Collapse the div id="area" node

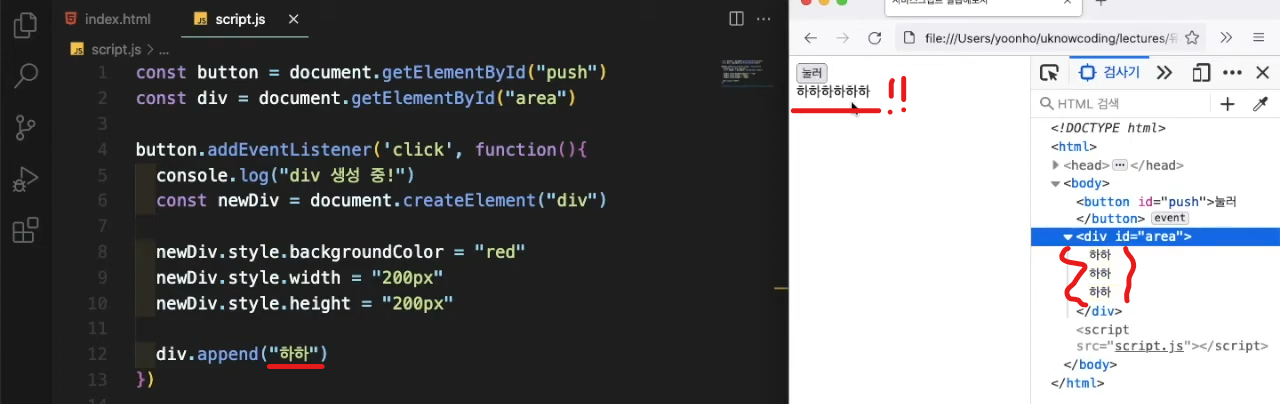(x=1068, y=237)
